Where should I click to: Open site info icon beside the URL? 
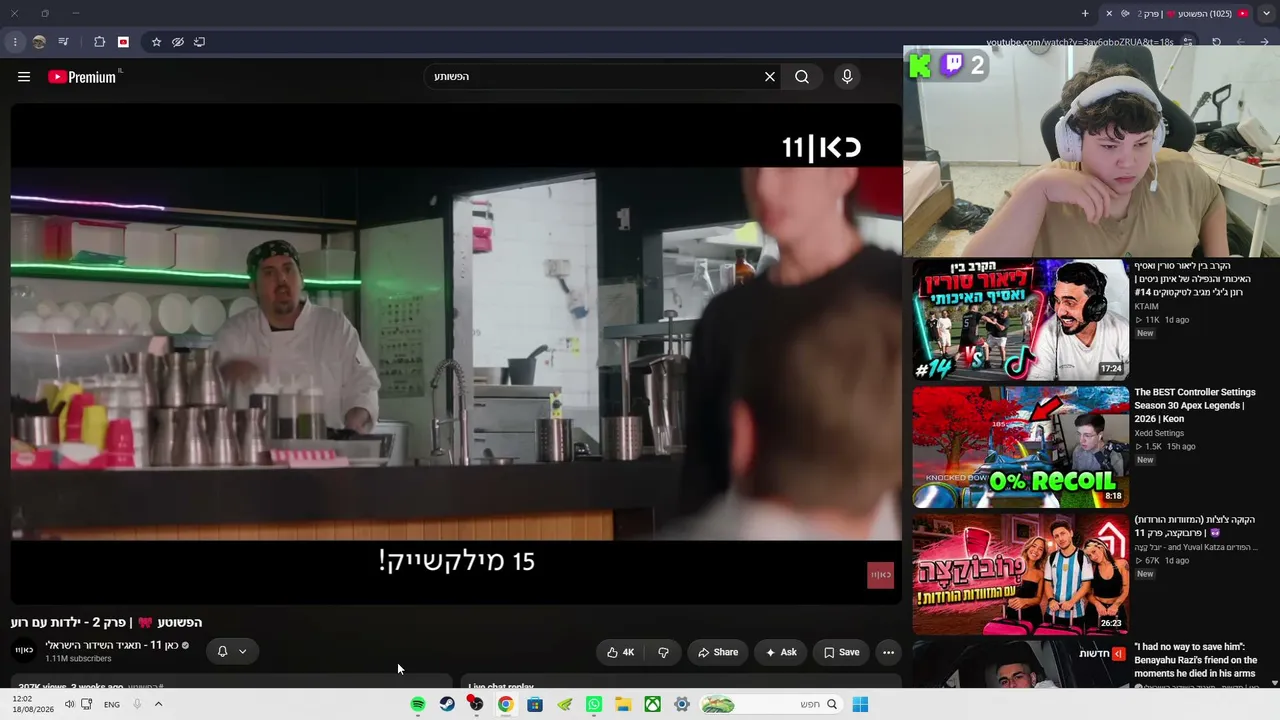point(1188,42)
